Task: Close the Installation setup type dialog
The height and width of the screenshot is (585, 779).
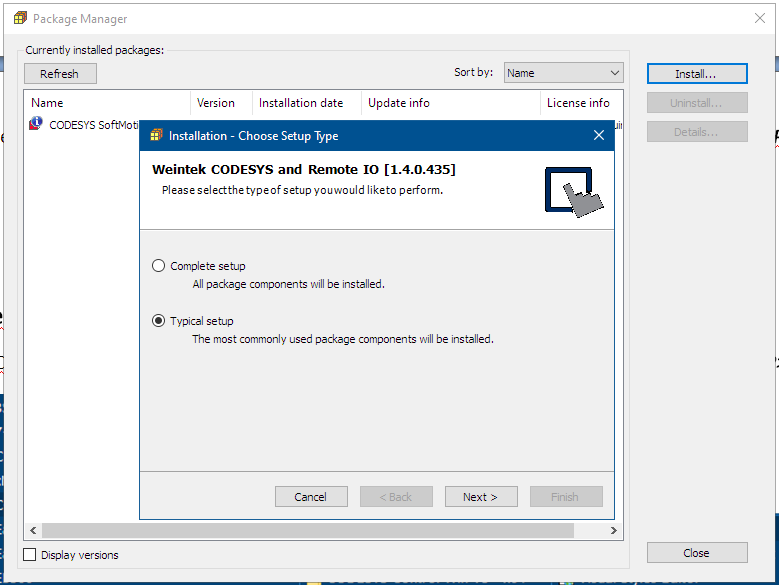Action: (x=599, y=135)
